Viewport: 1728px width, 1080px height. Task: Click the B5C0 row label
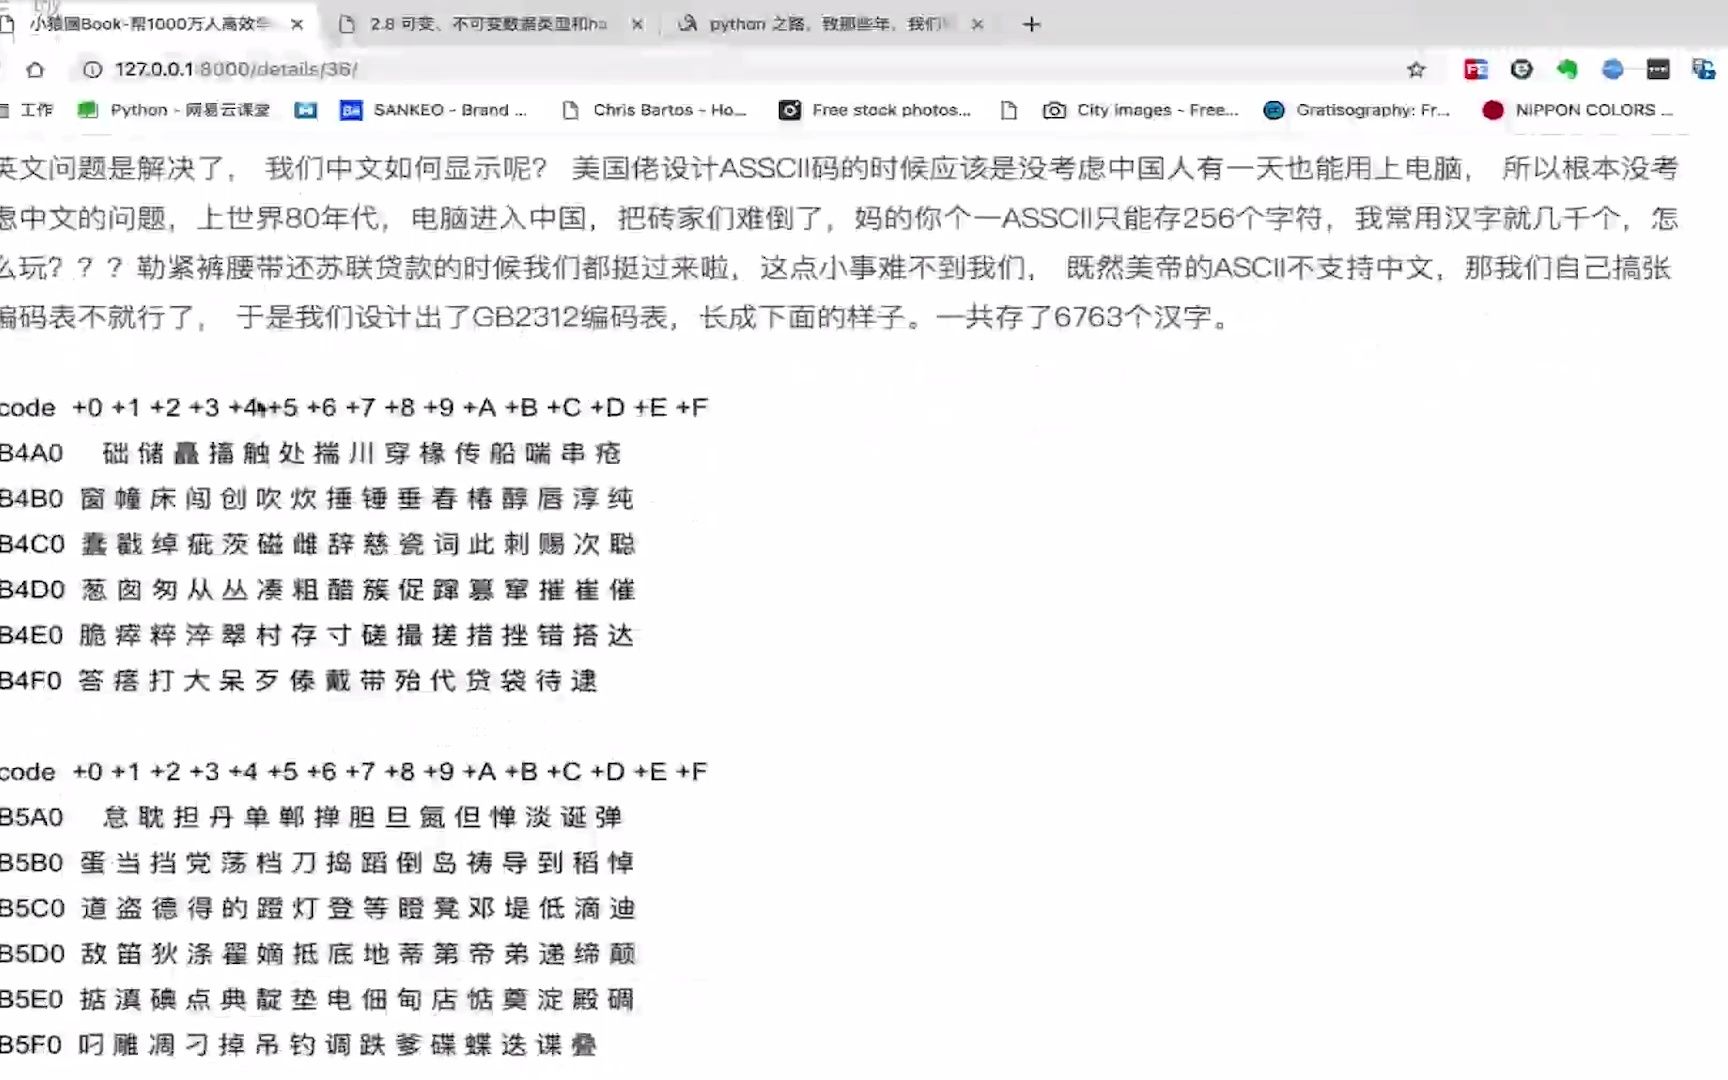[32, 909]
